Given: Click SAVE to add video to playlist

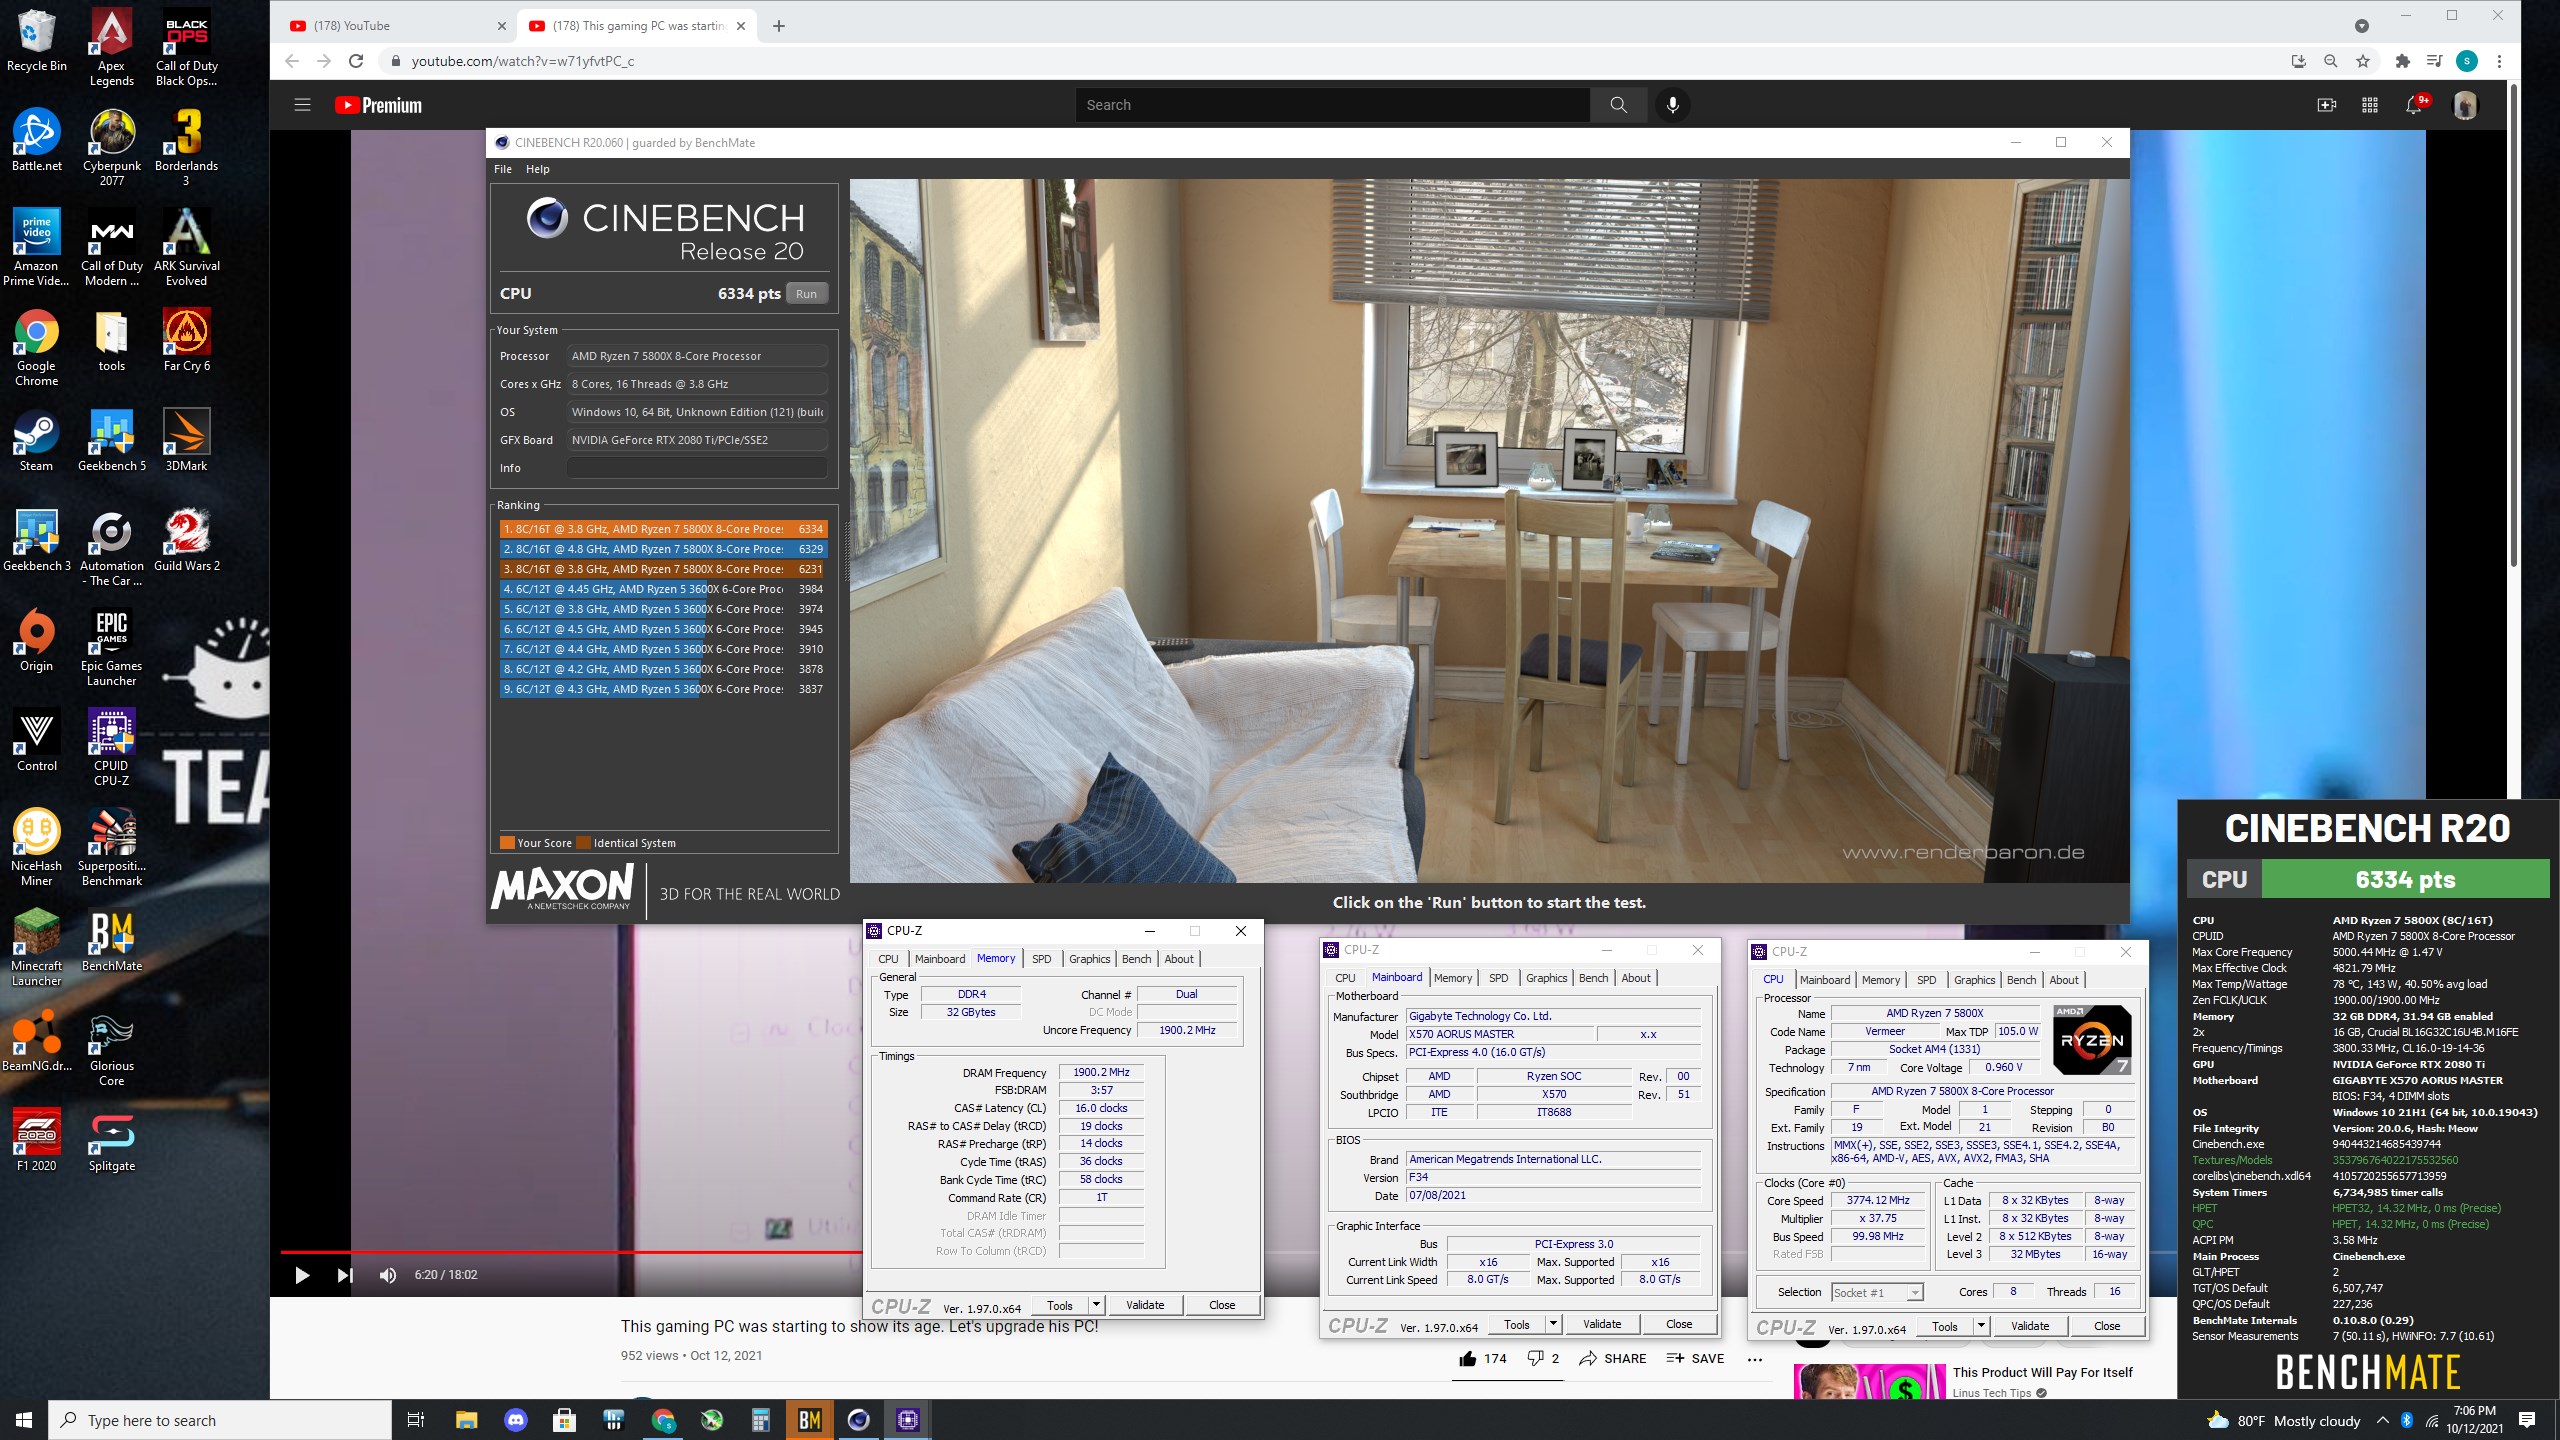Looking at the screenshot, I should click(x=1695, y=1358).
